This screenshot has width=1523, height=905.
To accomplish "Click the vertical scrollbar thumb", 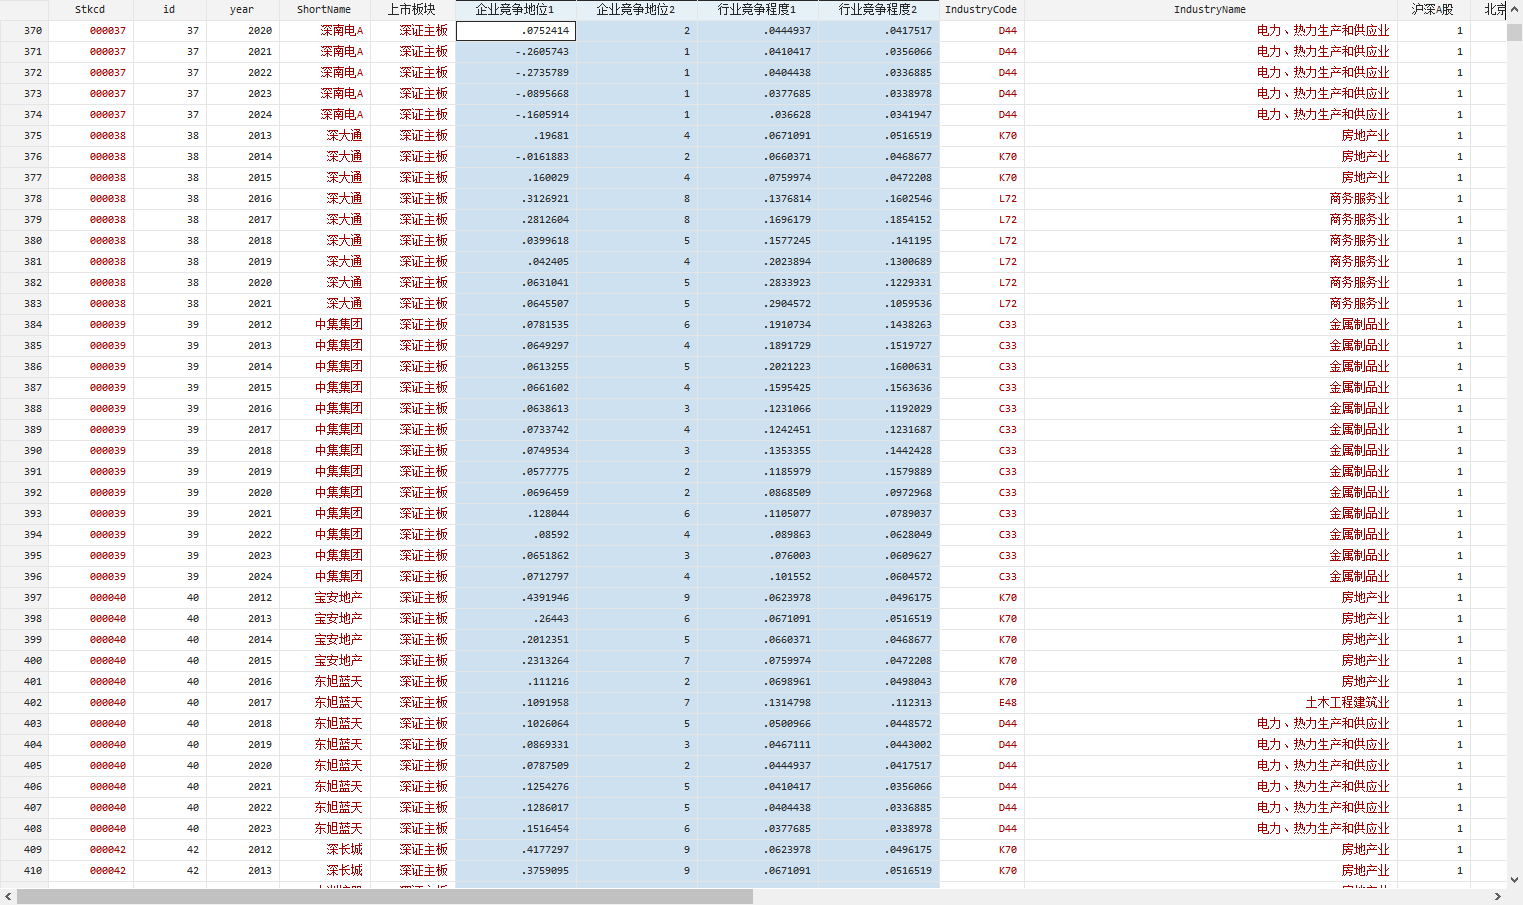I will coord(1514,32).
